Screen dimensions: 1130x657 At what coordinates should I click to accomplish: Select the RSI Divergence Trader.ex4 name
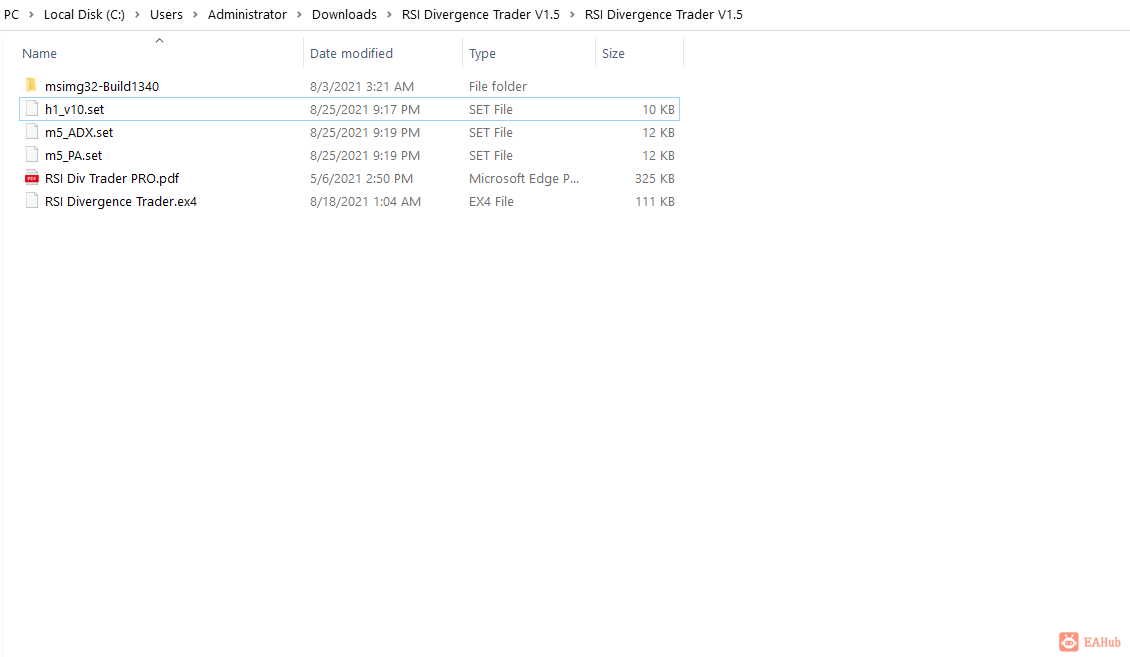120,202
